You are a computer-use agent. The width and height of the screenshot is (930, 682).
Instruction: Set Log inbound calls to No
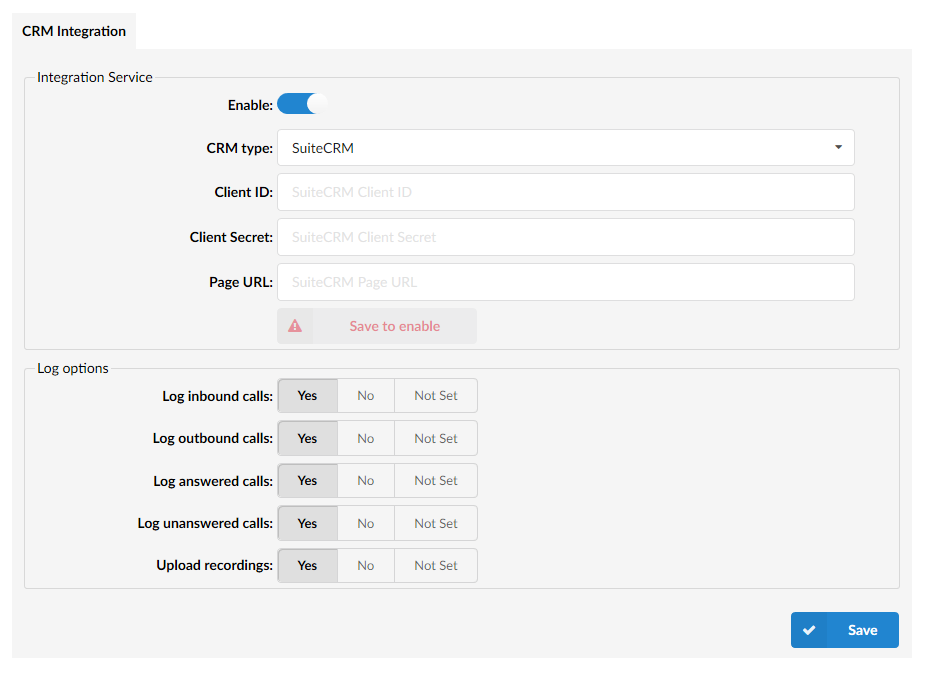pyautogui.click(x=366, y=396)
